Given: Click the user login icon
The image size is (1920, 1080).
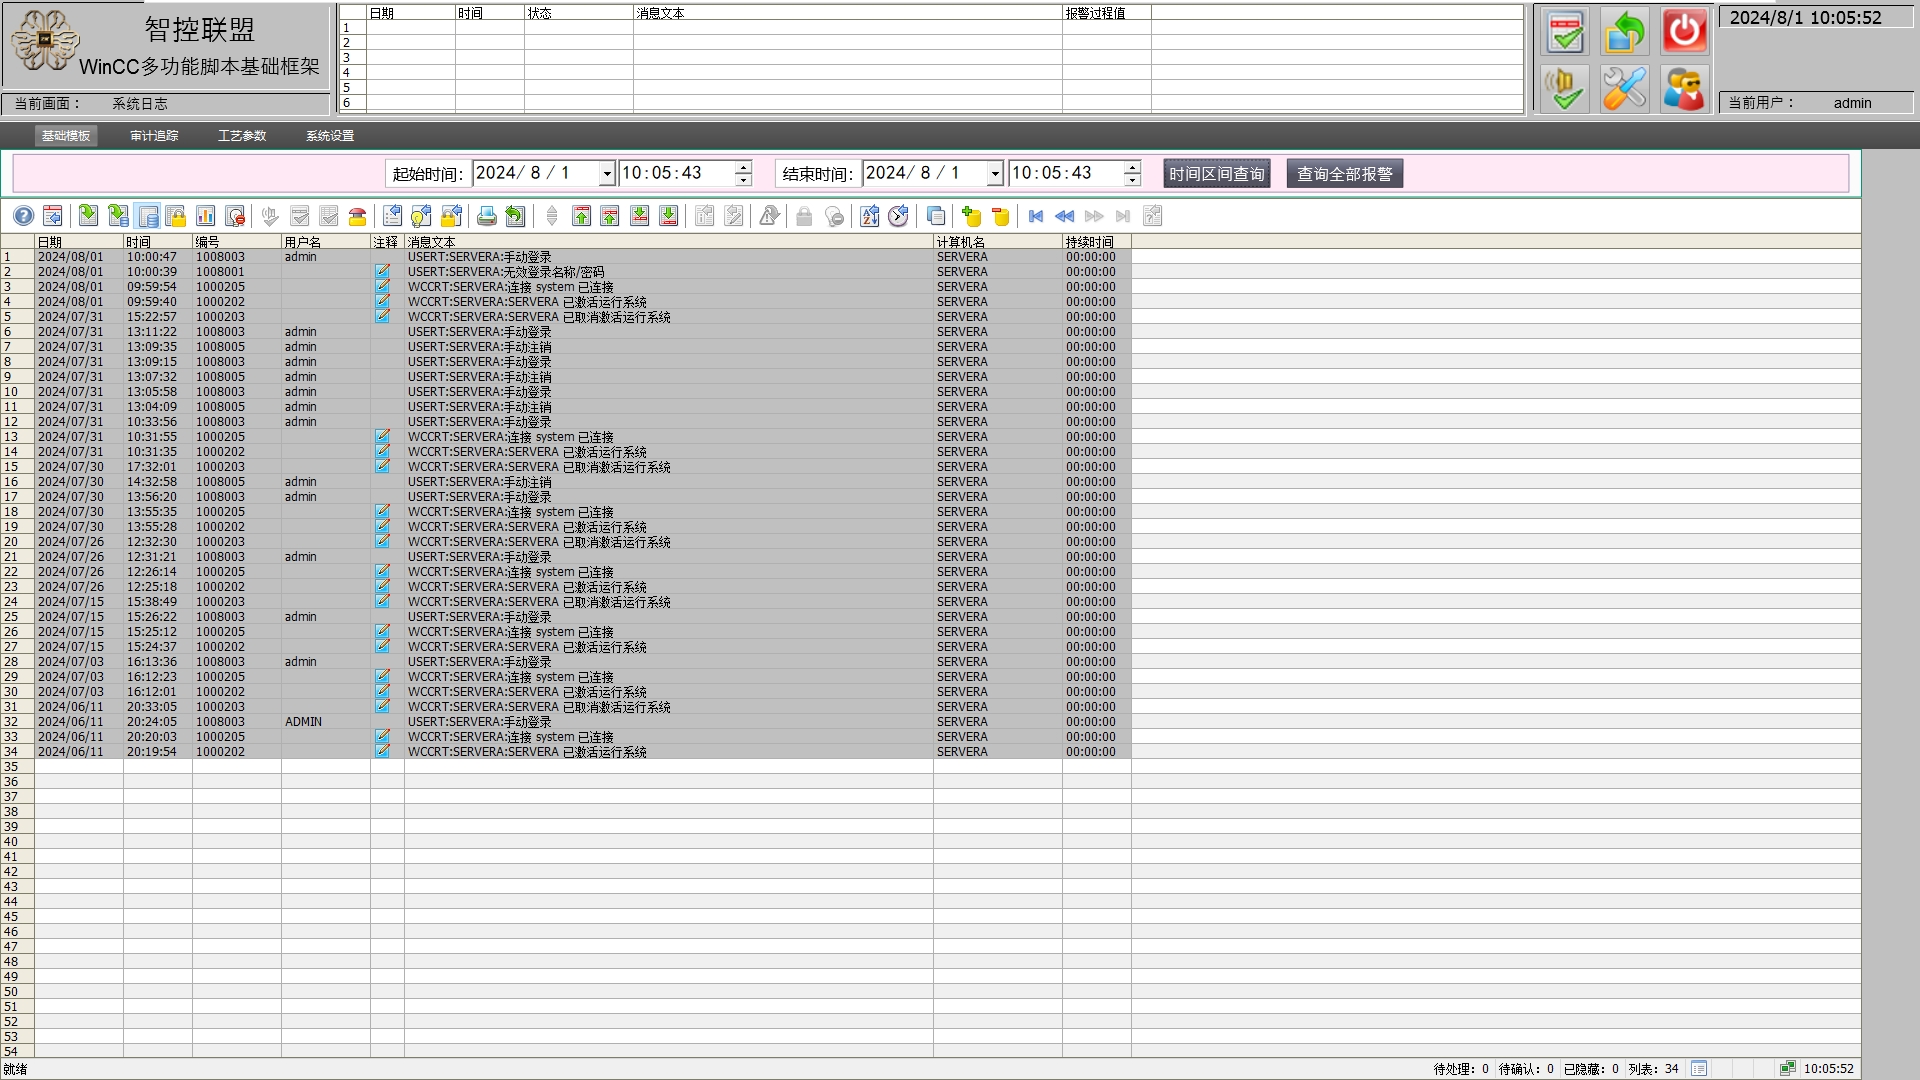Looking at the screenshot, I should click(1684, 89).
